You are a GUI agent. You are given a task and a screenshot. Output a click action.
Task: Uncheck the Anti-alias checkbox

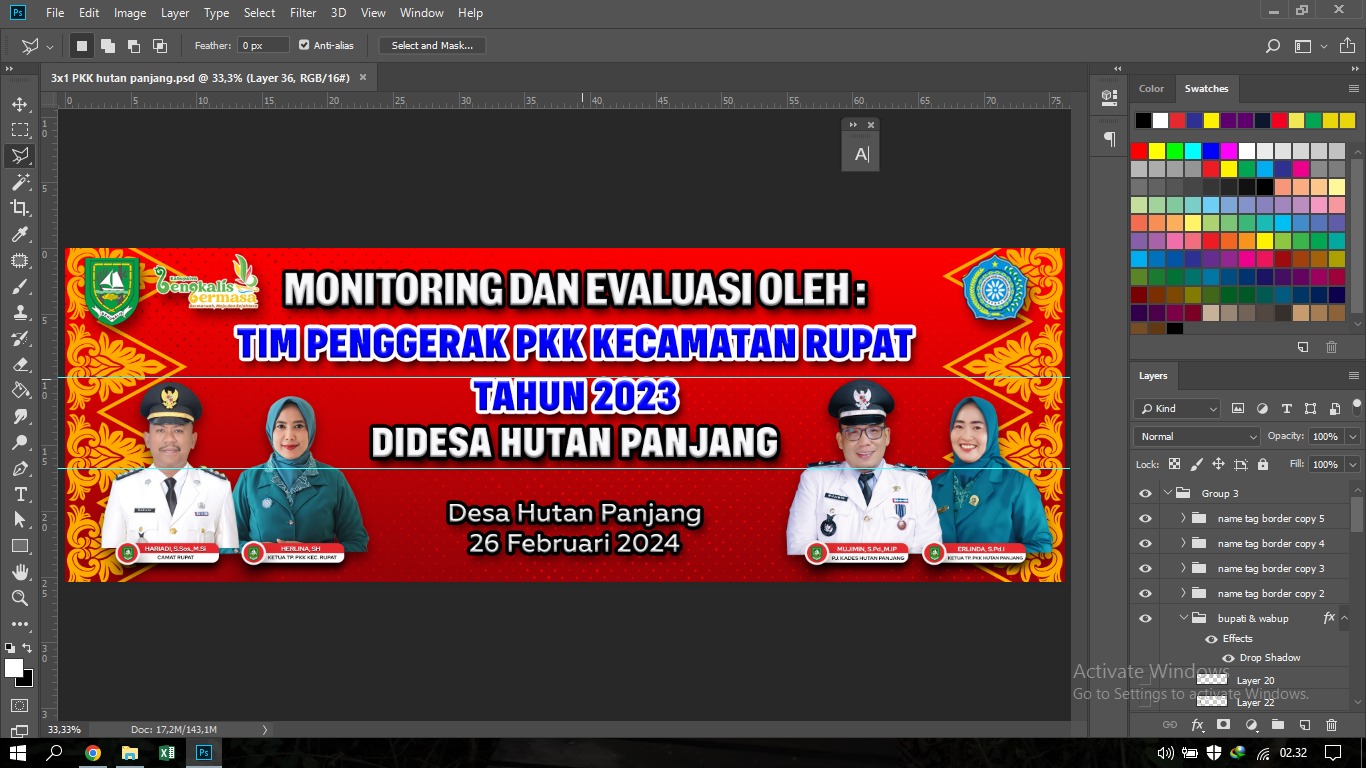pyautogui.click(x=304, y=45)
